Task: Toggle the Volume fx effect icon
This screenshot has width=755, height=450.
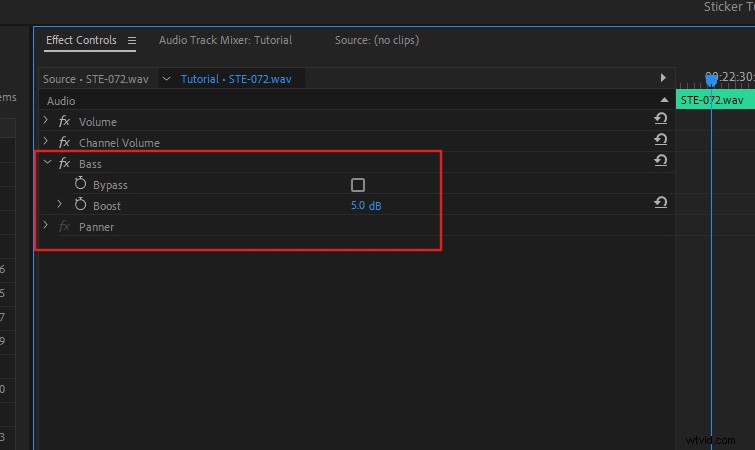Action: pyautogui.click(x=64, y=121)
